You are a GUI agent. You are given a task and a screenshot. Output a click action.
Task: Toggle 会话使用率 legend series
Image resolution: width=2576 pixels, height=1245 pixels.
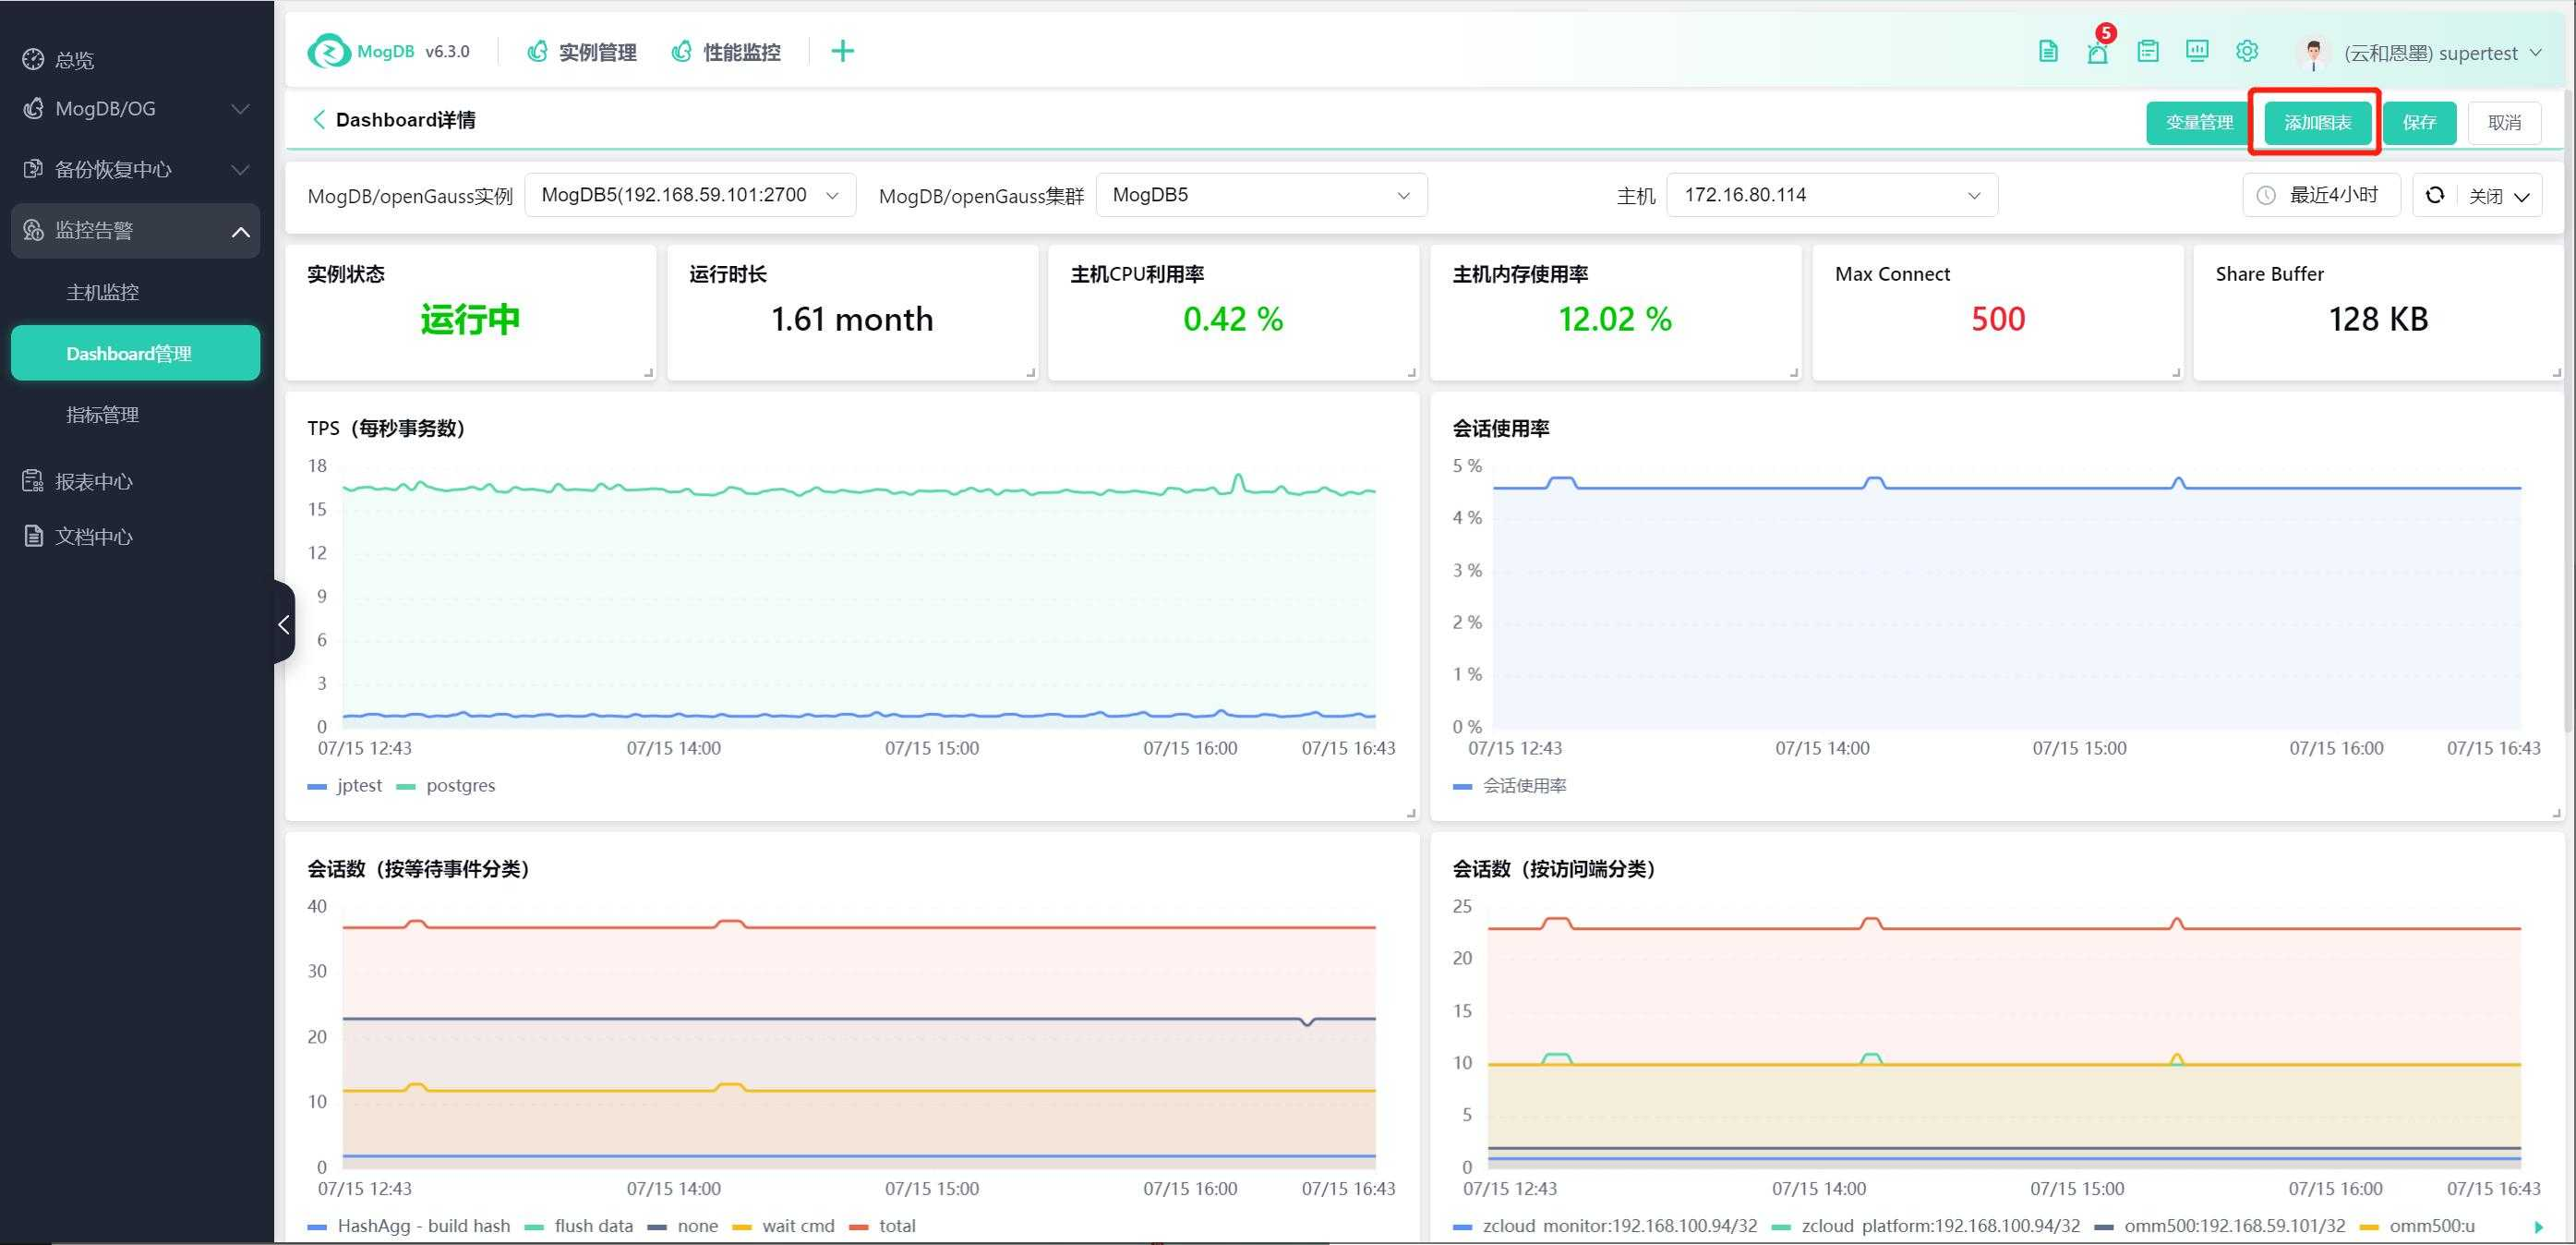tap(1510, 786)
